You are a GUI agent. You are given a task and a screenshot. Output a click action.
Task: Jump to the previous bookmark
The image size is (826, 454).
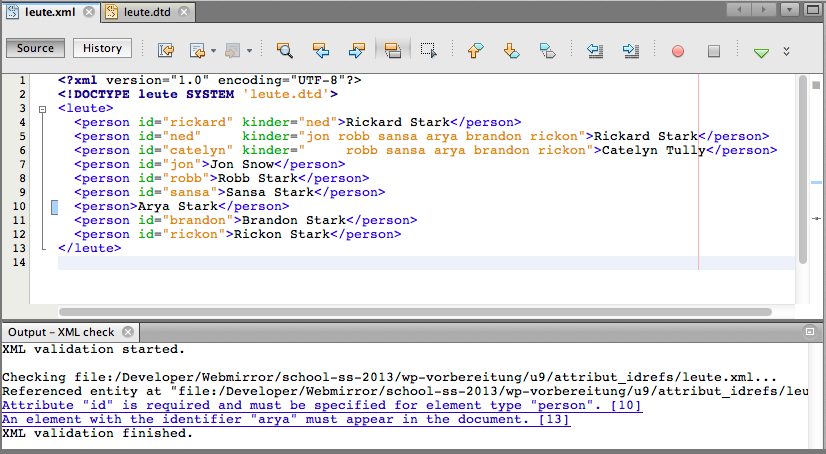475,51
